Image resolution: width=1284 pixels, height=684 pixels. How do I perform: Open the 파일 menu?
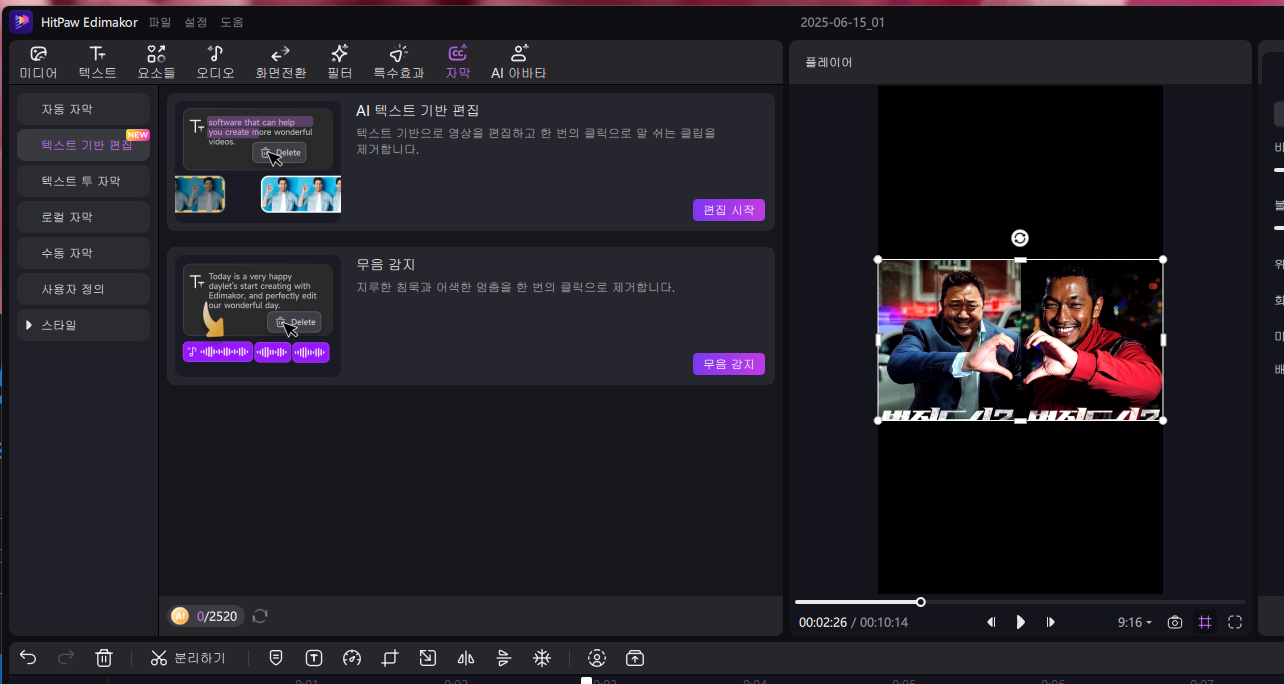click(x=160, y=22)
